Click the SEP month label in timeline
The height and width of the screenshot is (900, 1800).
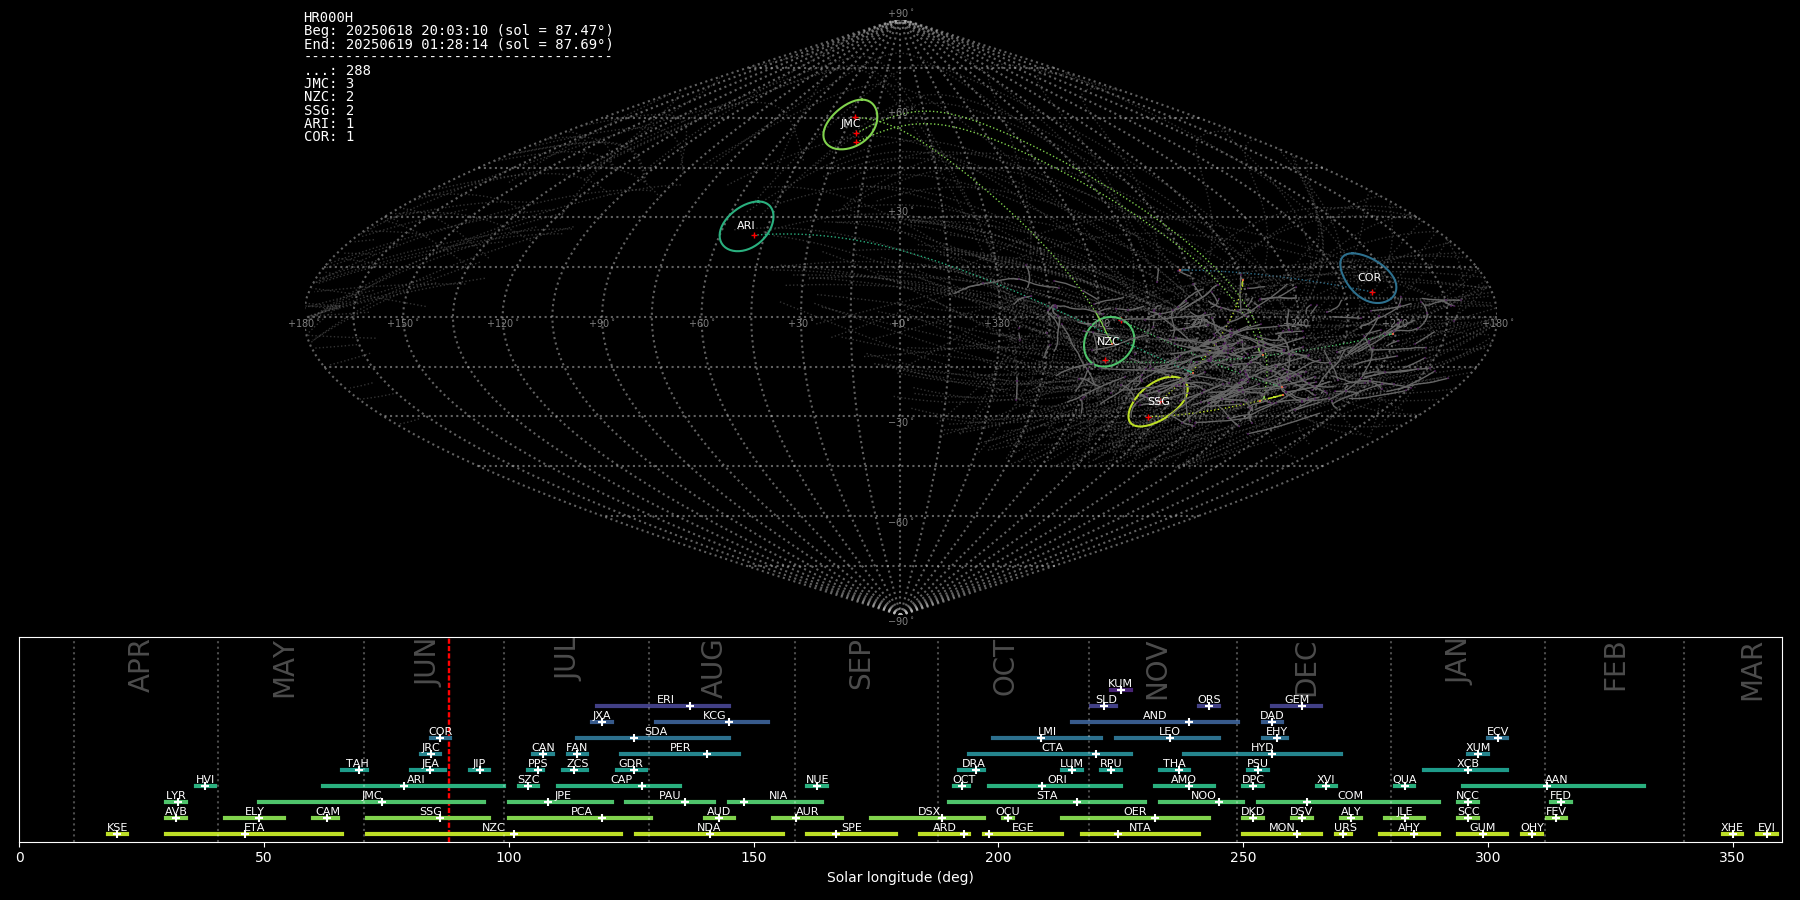(x=860, y=665)
